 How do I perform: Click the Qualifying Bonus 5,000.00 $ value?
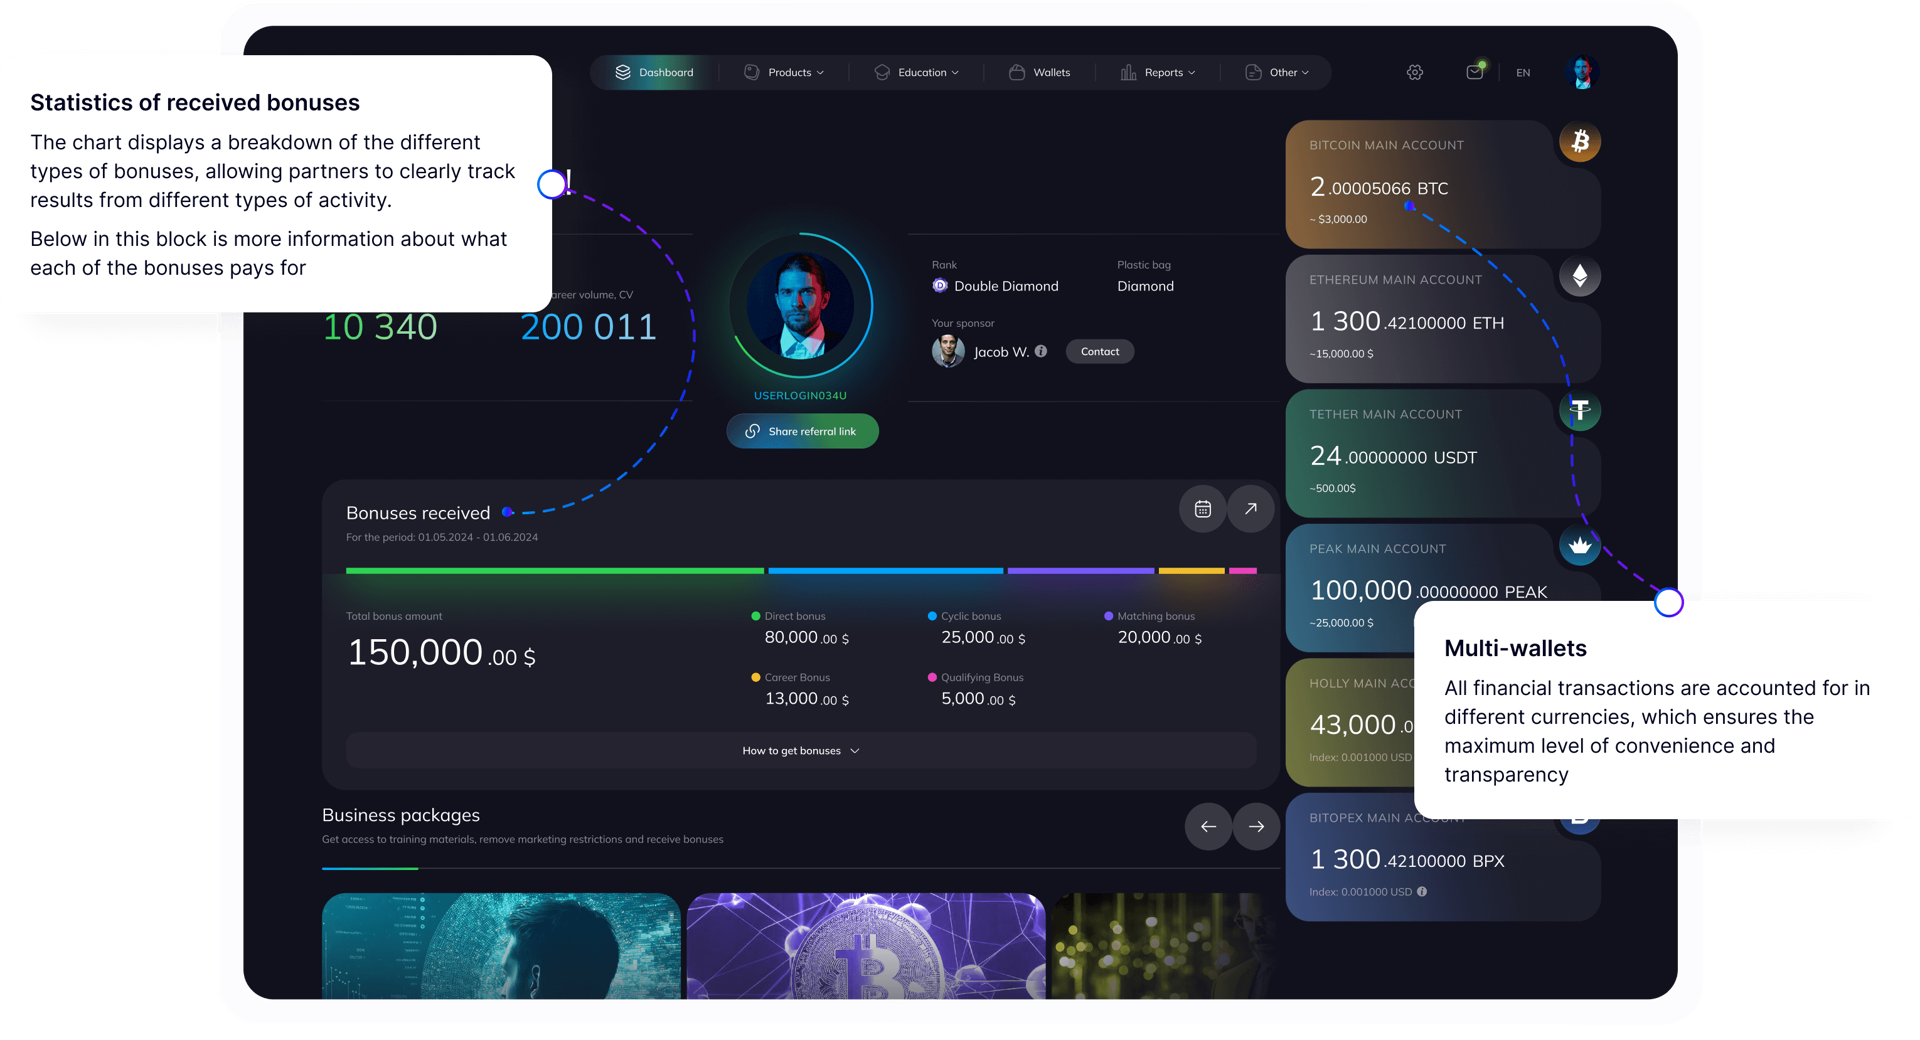tap(978, 699)
